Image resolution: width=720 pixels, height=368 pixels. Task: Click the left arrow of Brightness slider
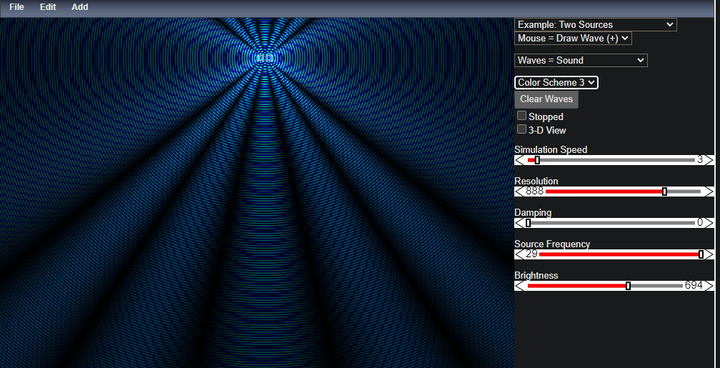pyautogui.click(x=518, y=286)
